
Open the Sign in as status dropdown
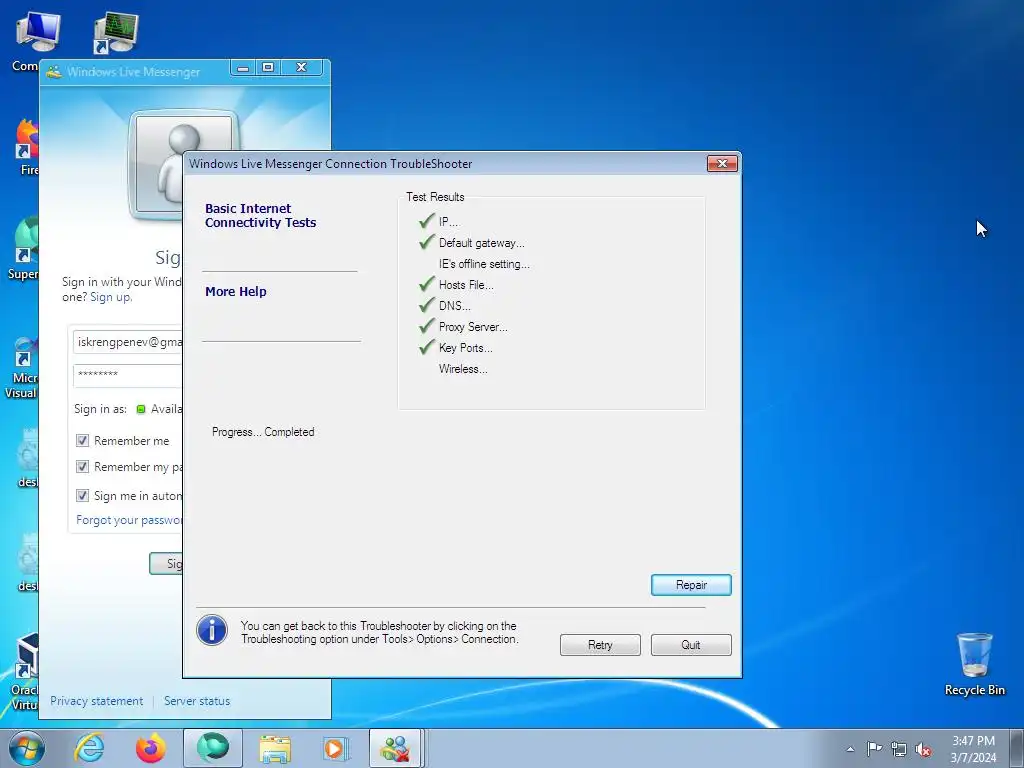[159, 409]
